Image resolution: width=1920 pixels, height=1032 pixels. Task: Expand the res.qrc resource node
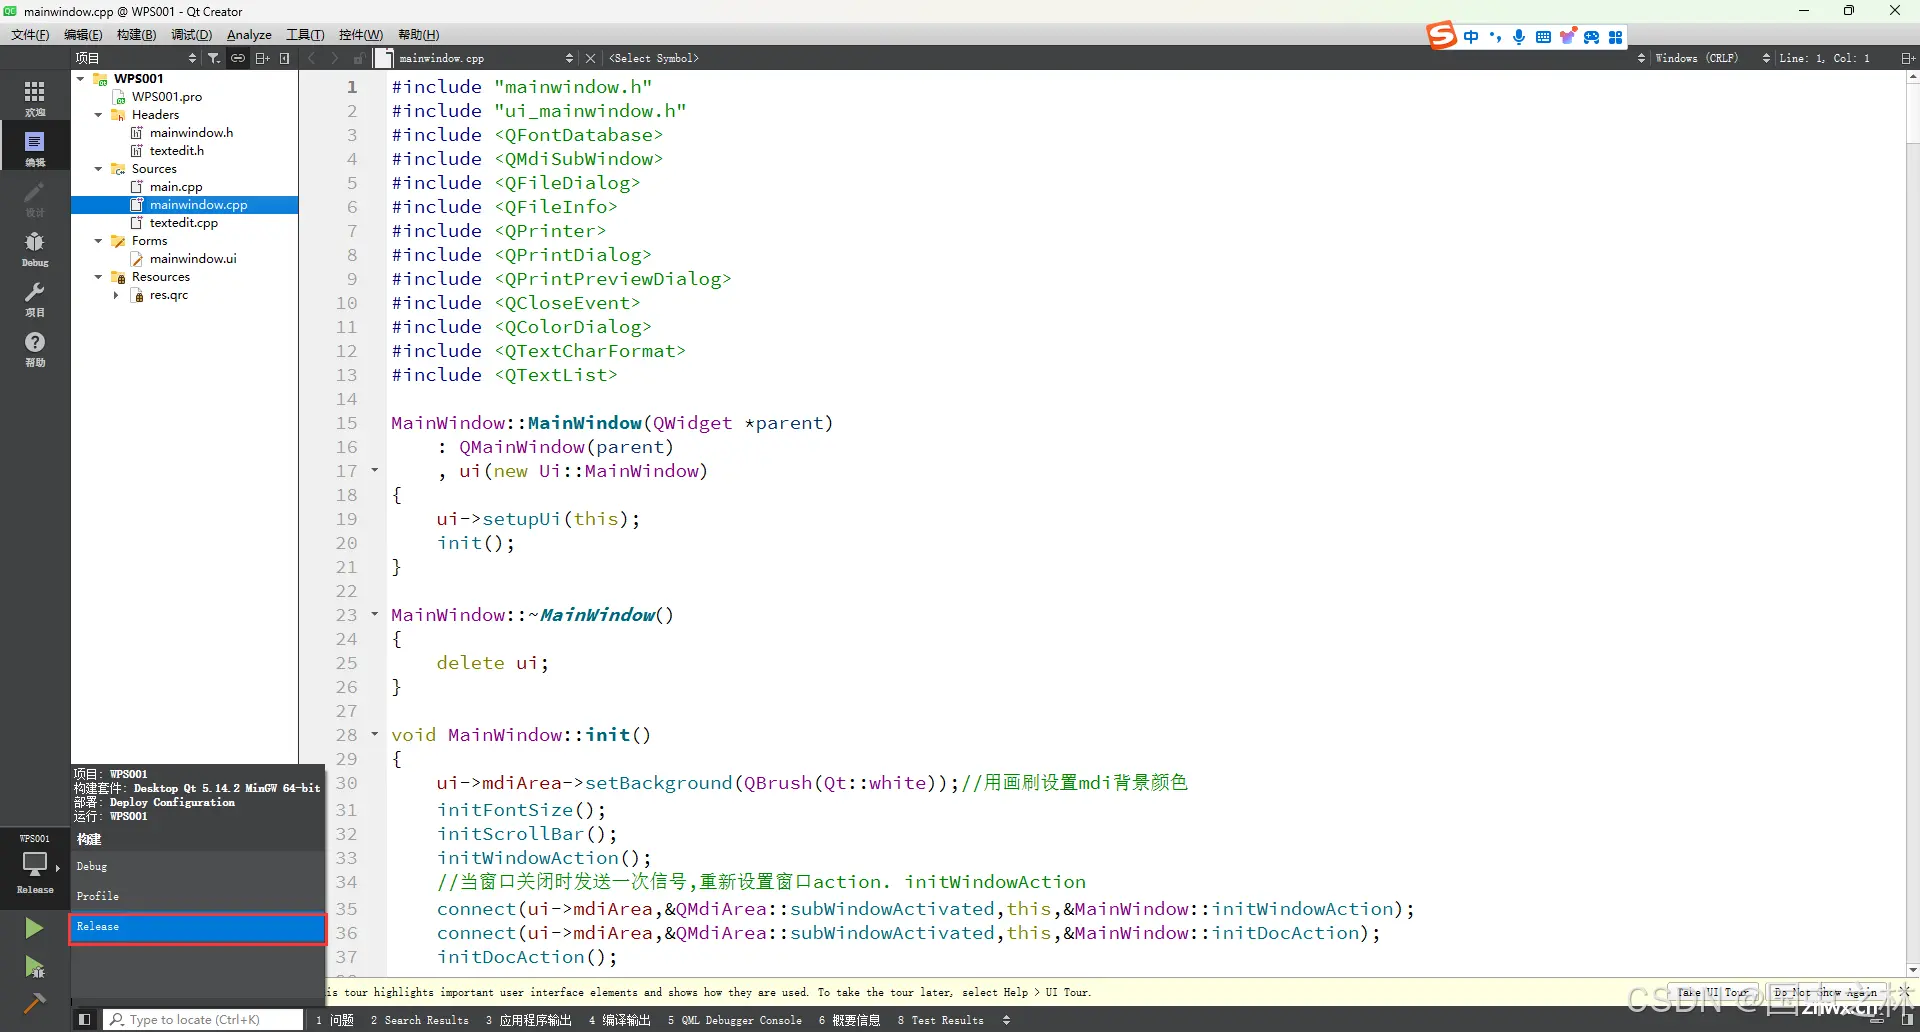116,295
